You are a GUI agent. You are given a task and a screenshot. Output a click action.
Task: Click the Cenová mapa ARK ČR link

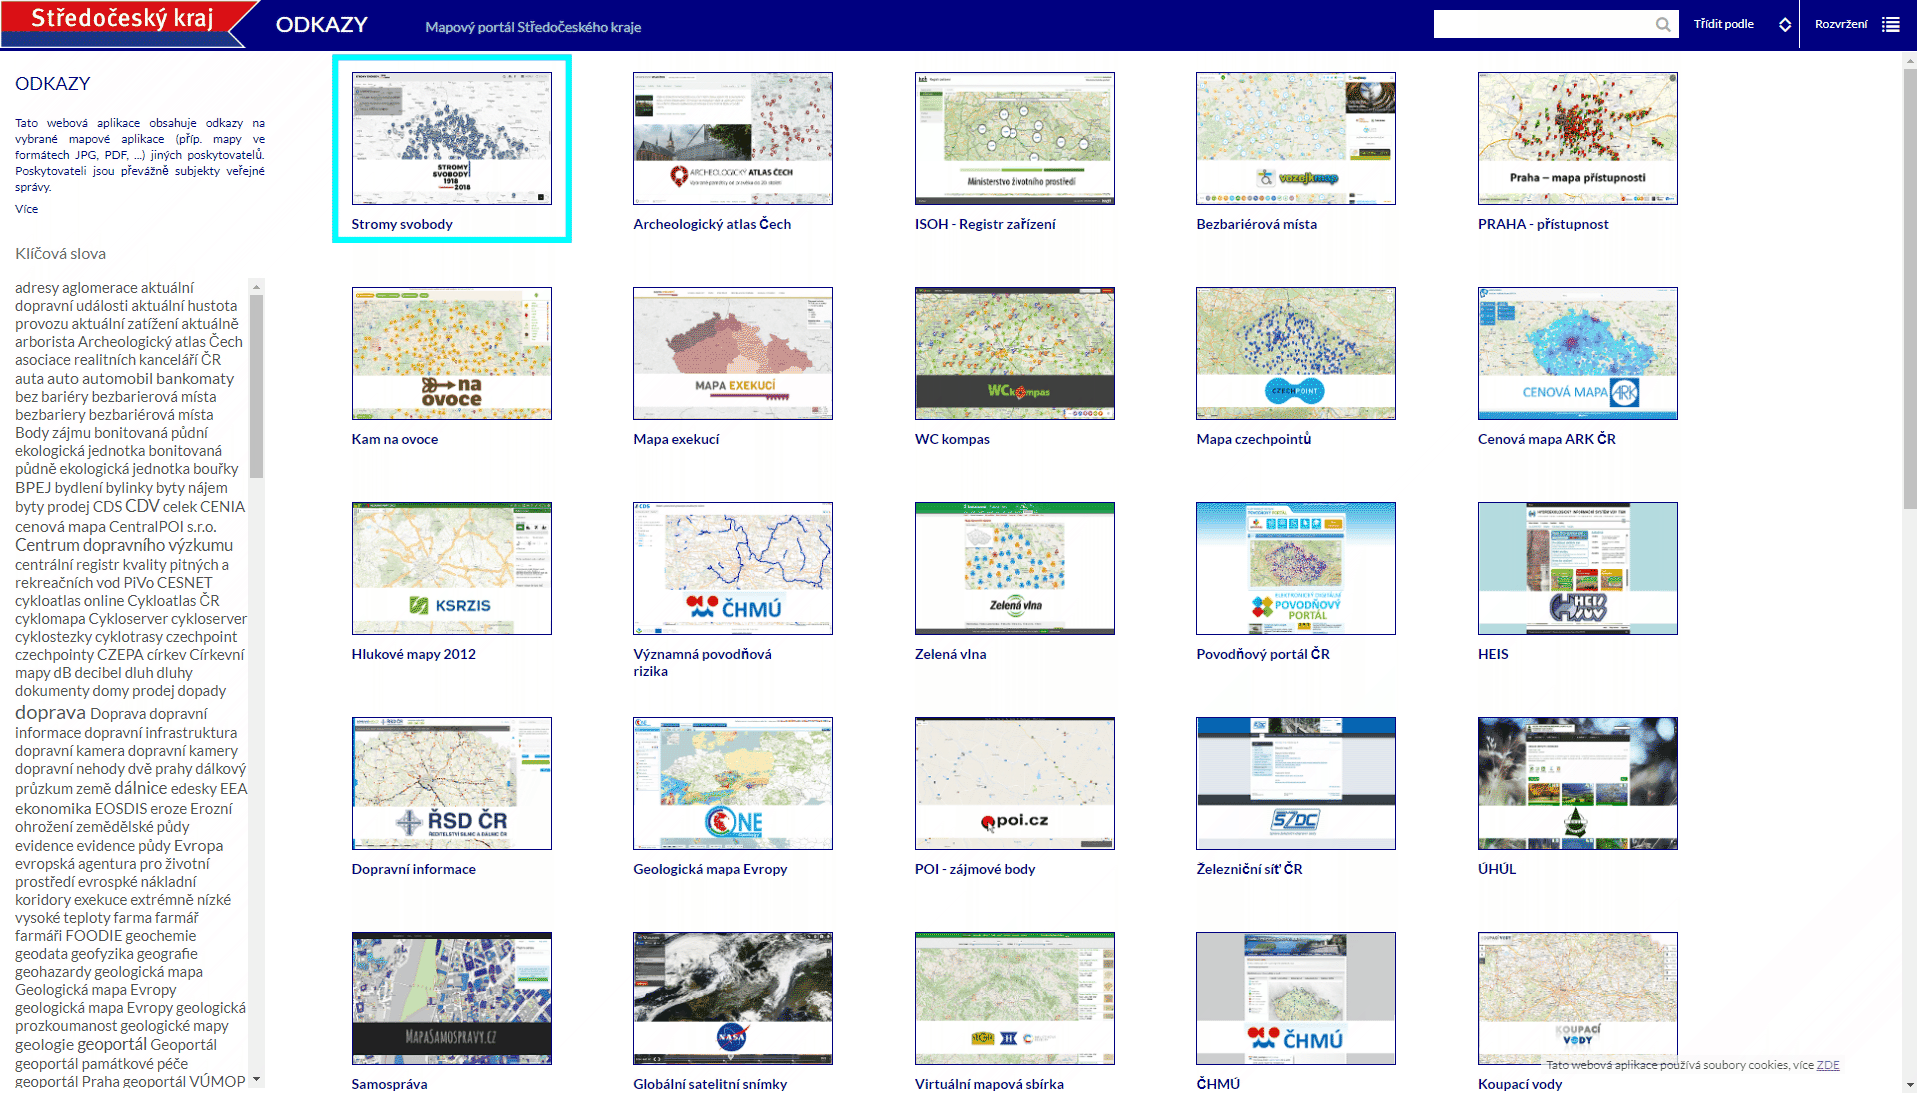pos(1546,439)
